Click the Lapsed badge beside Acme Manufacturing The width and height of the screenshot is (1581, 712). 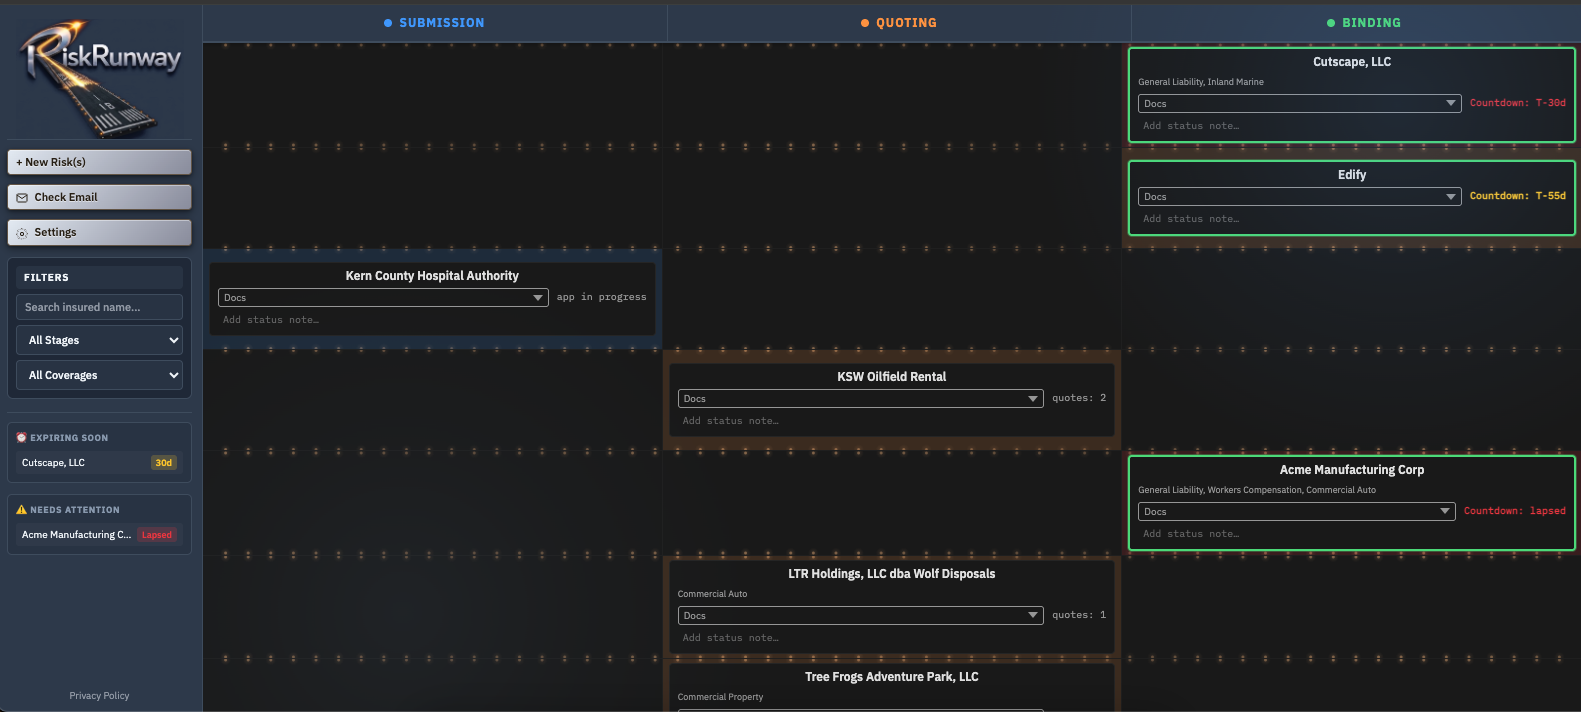(157, 535)
